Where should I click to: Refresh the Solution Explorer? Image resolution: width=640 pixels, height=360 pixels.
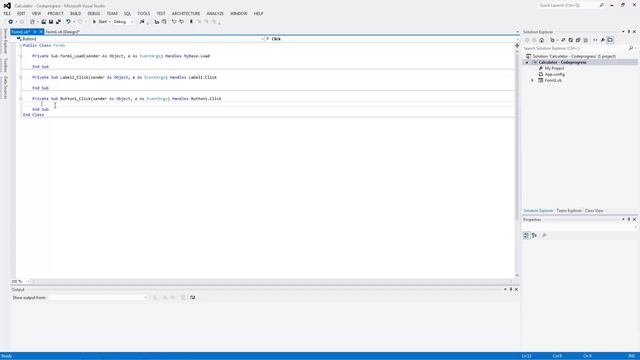(571, 40)
